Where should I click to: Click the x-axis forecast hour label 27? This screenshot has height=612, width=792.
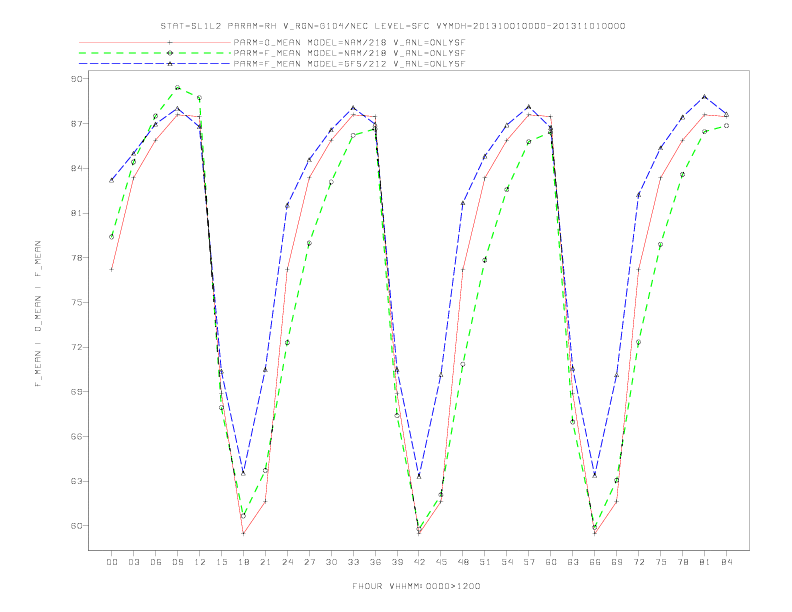[x=309, y=562]
